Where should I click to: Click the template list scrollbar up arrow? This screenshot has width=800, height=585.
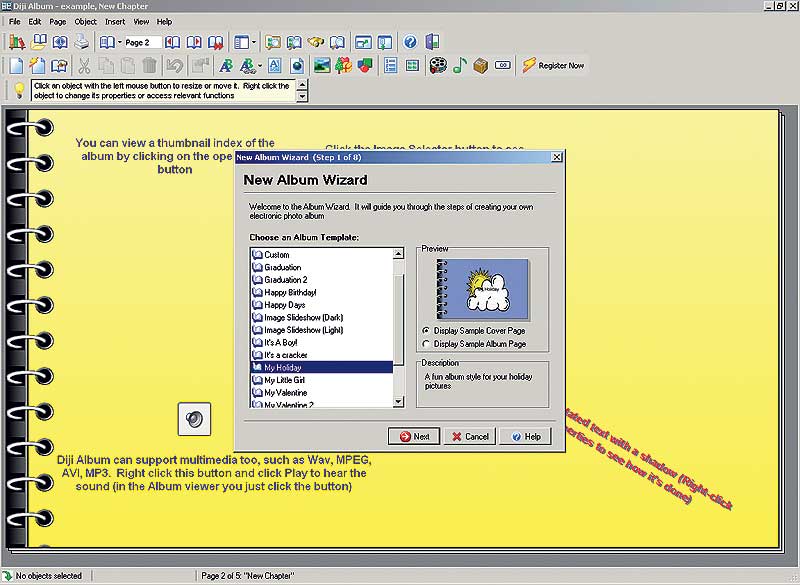pos(398,253)
